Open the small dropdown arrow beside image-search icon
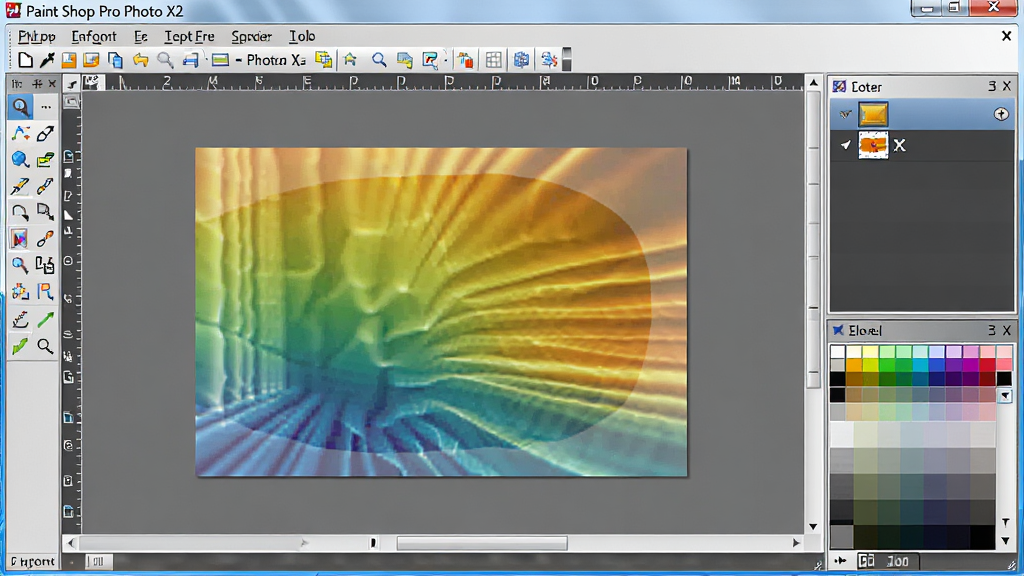This screenshot has width=1024, height=576. click(446, 60)
